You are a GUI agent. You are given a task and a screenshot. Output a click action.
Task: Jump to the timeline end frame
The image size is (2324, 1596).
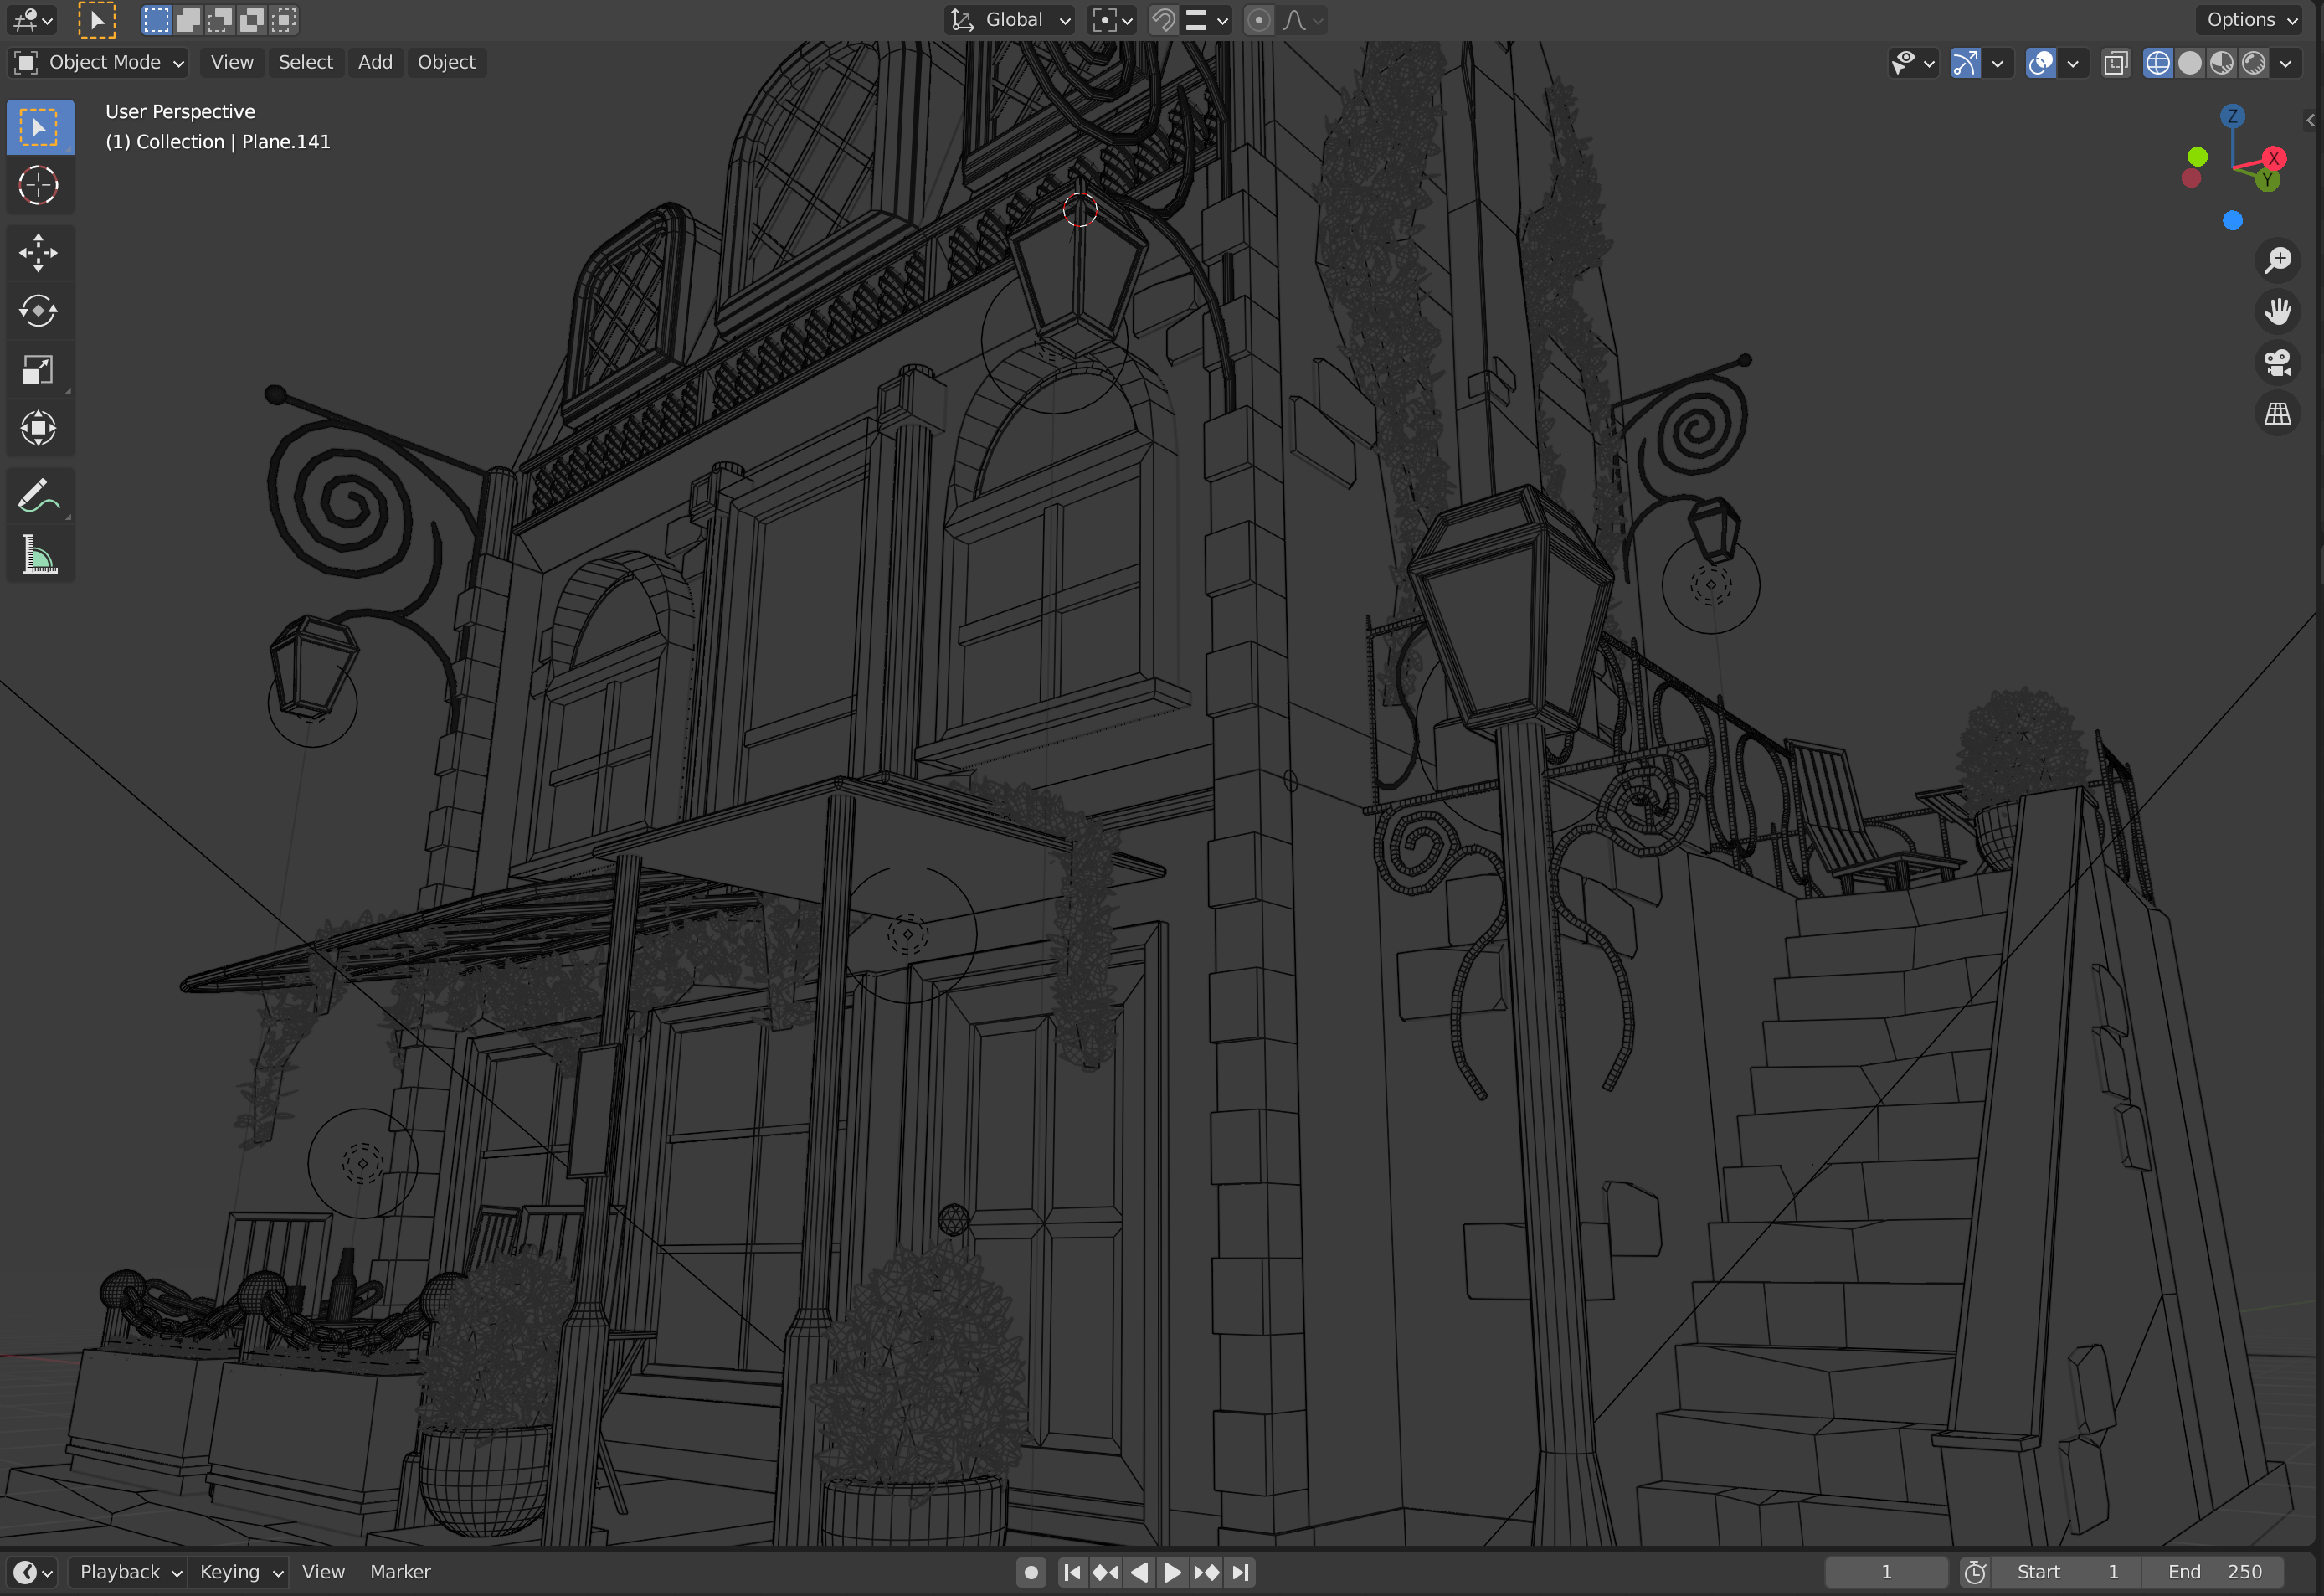point(1240,1572)
